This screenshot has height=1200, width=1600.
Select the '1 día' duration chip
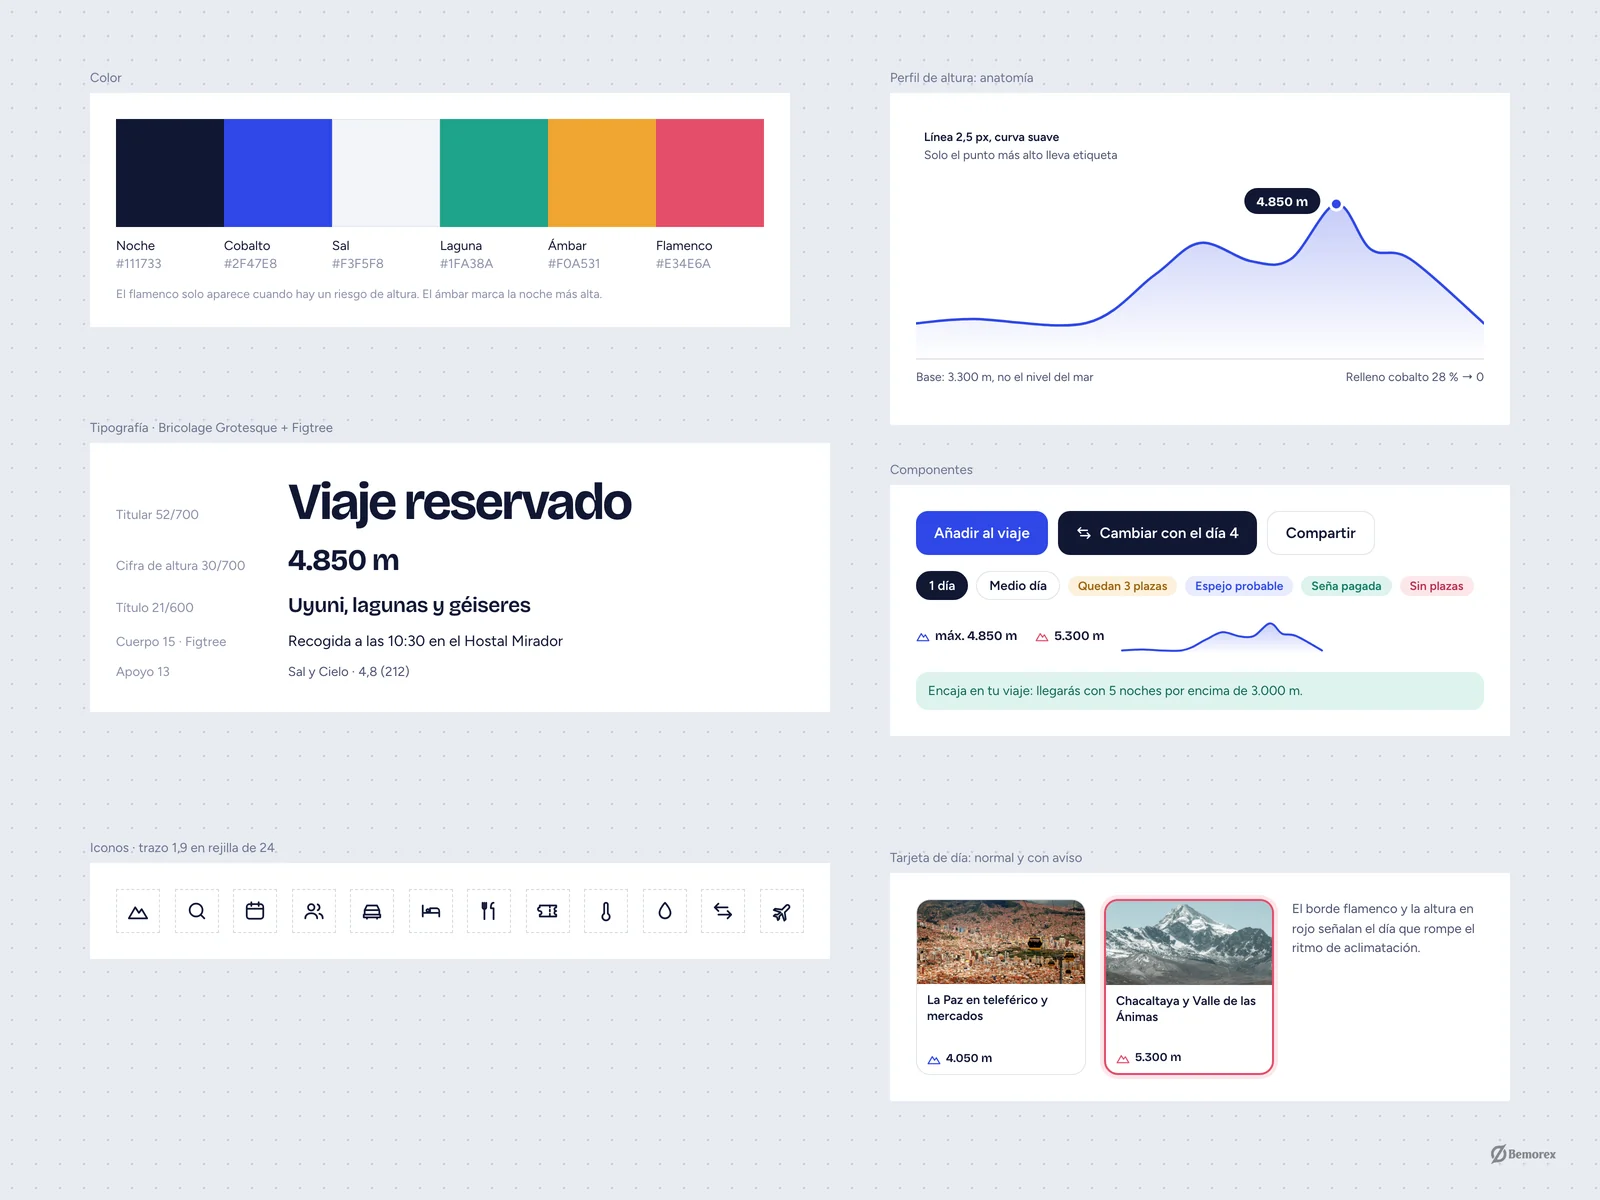pyautogui.click(x=942, y=586)
